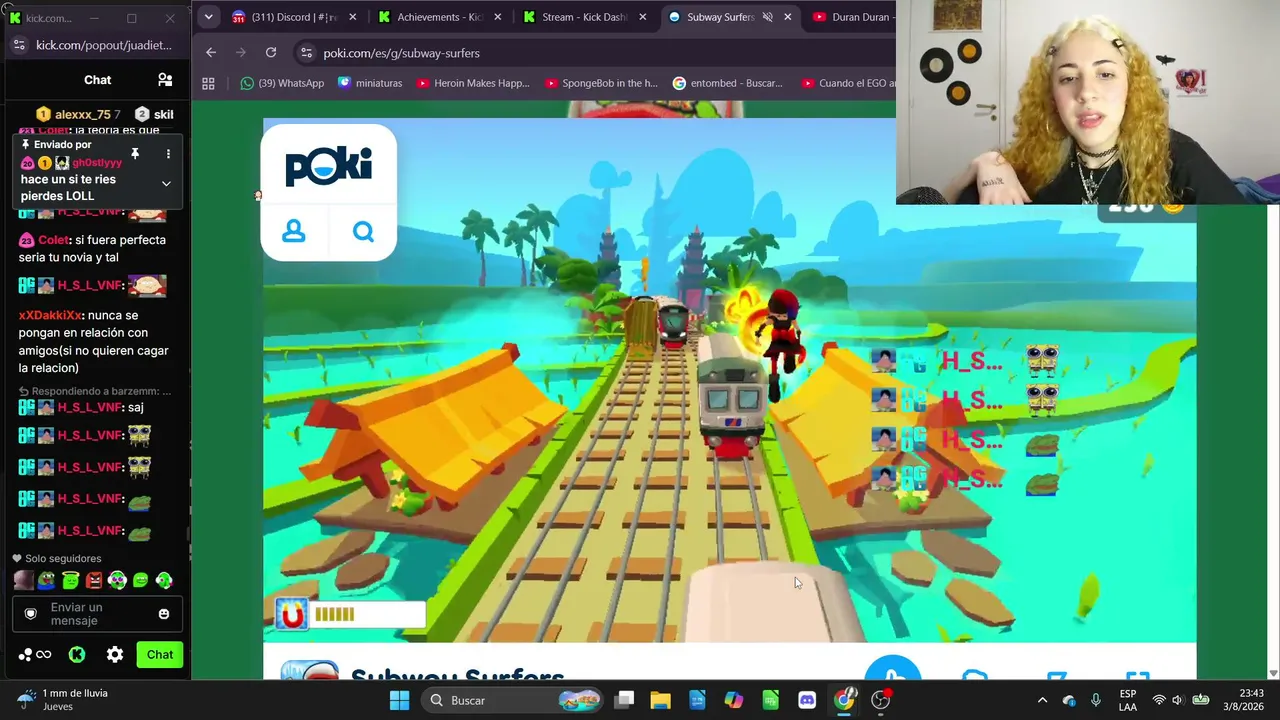Click the microphone tray icon
This screenshot has width=1280, height=720.
(1096, 700)
